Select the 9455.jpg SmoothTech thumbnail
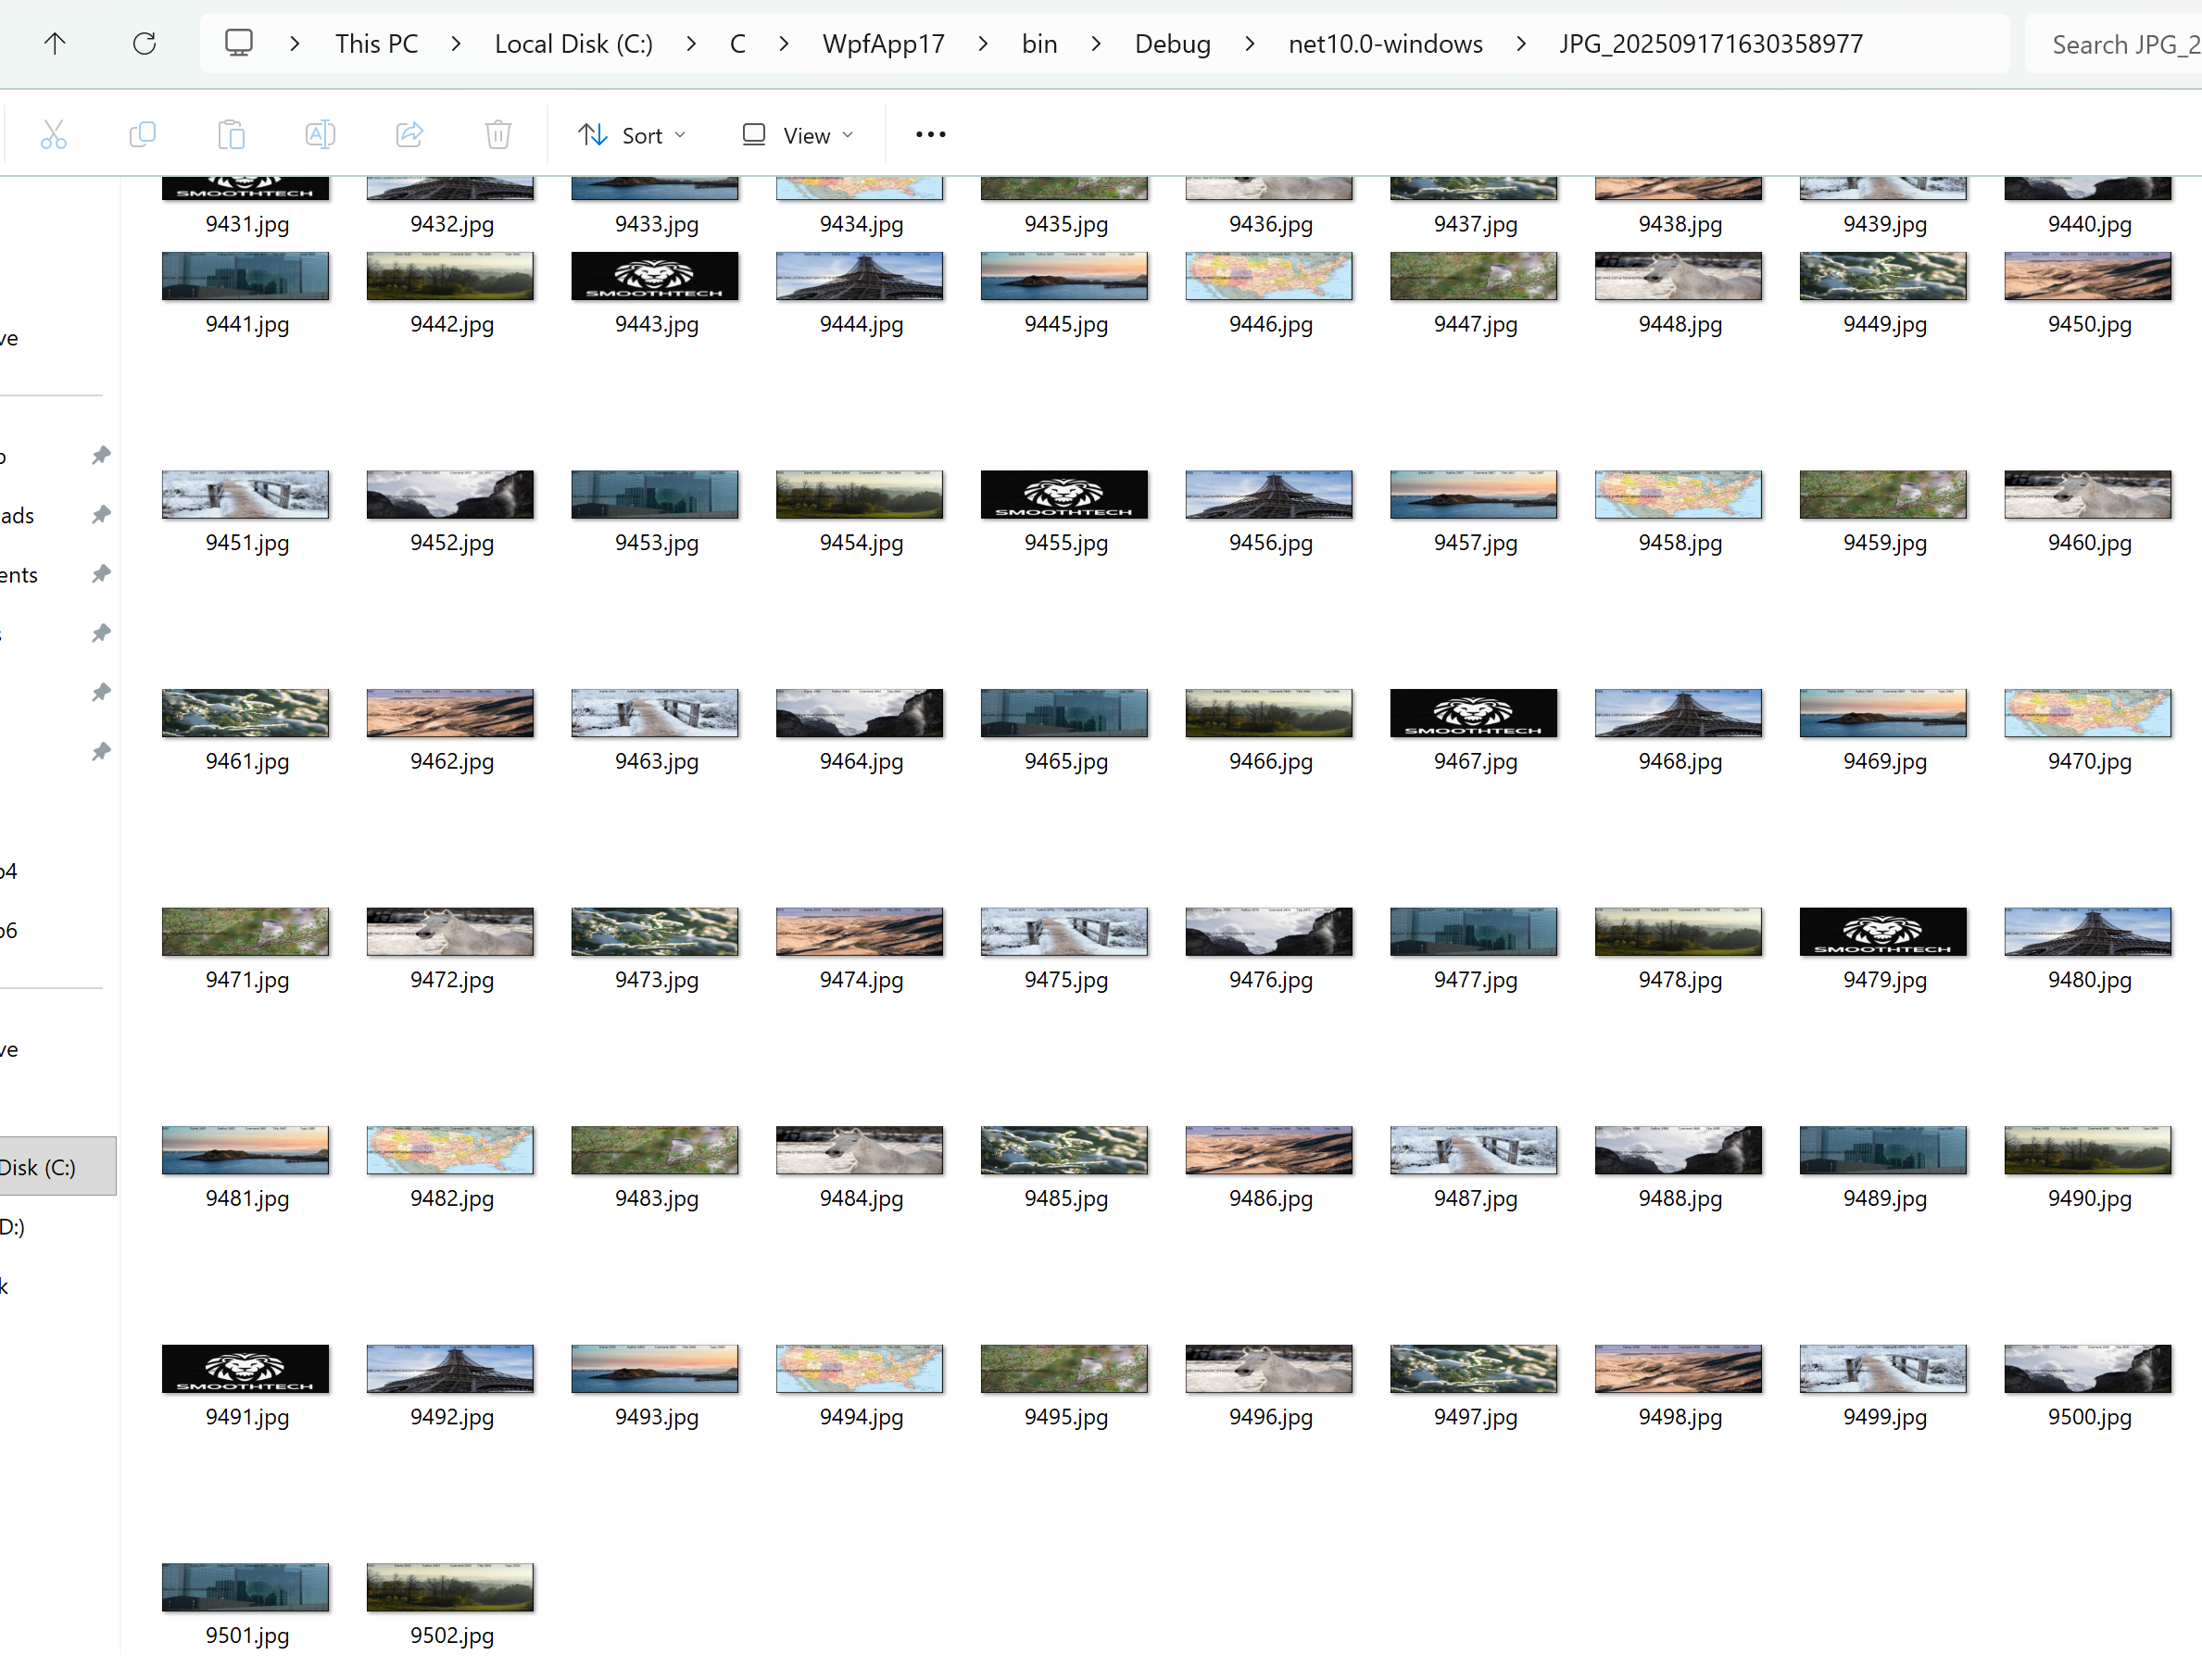 (x=1064, y=495)
